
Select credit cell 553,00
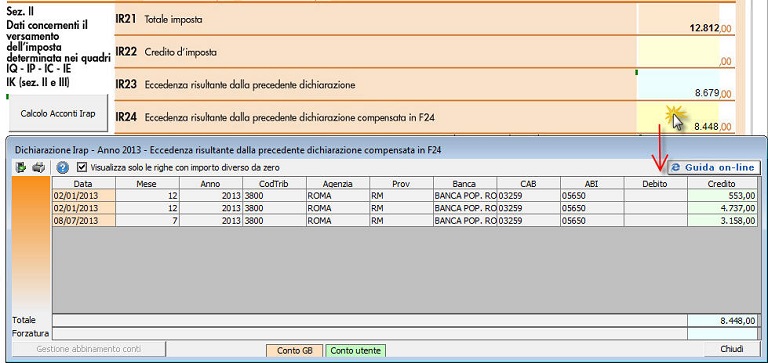(722, 195)
